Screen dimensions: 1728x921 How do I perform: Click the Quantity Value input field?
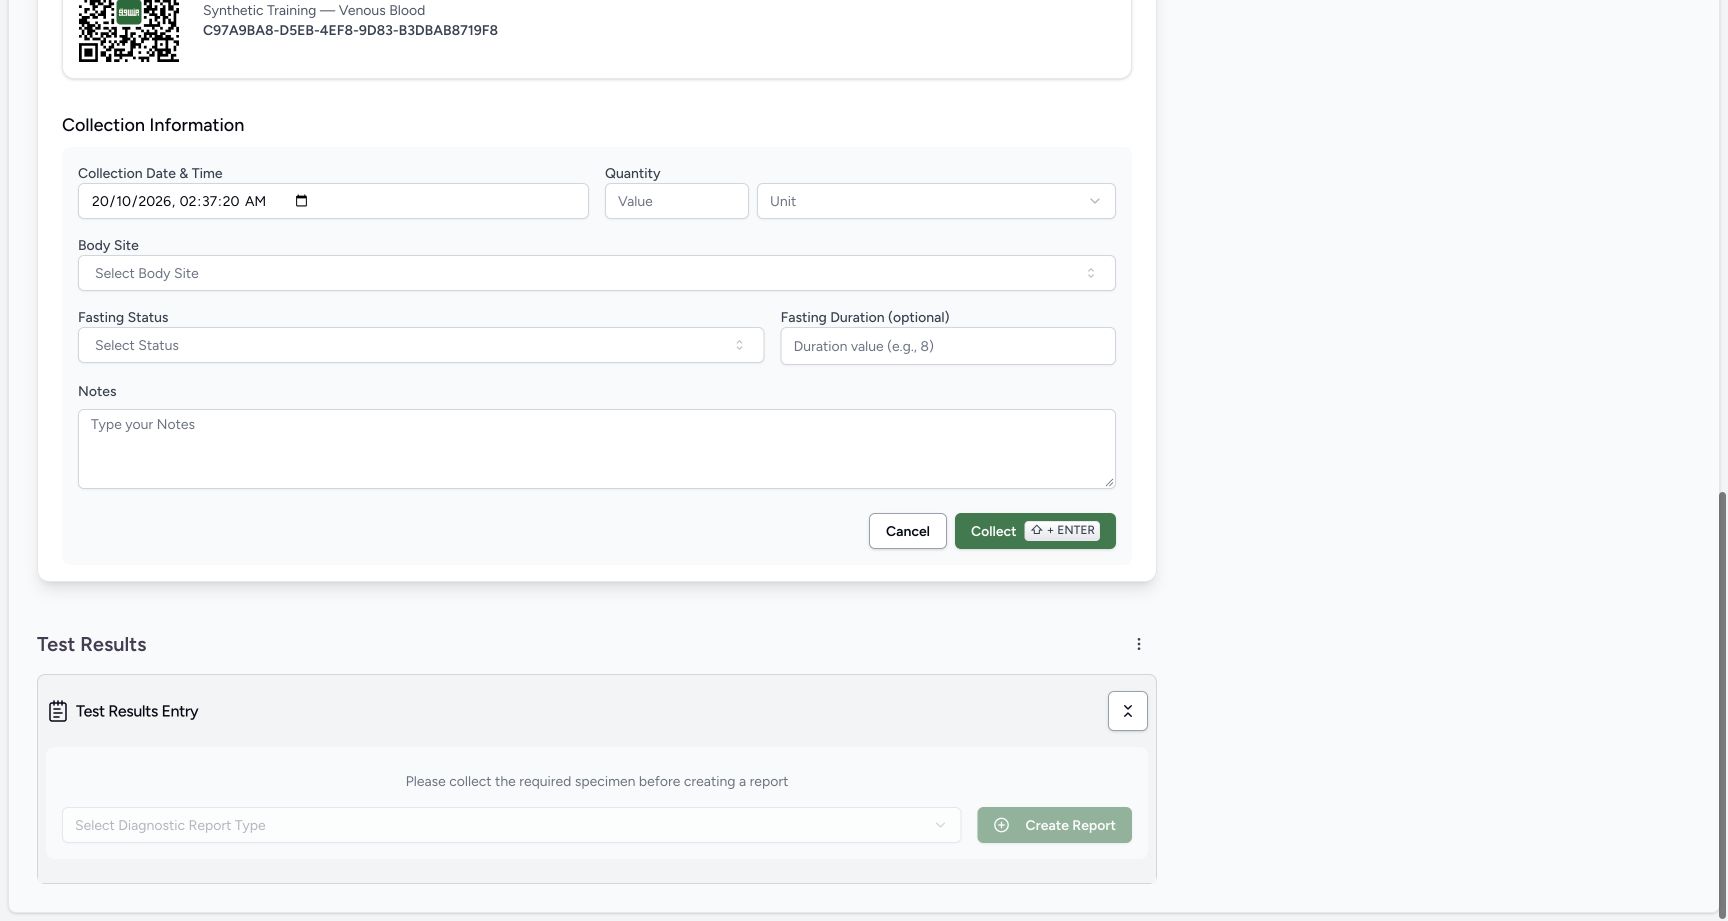[x=676, y=201]
